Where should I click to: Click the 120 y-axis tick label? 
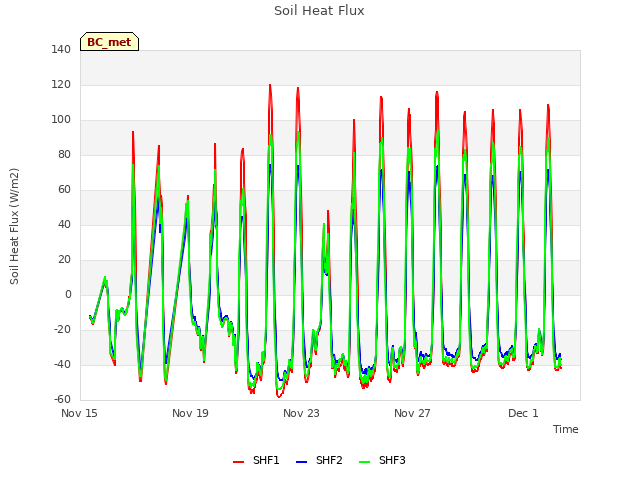61,84
